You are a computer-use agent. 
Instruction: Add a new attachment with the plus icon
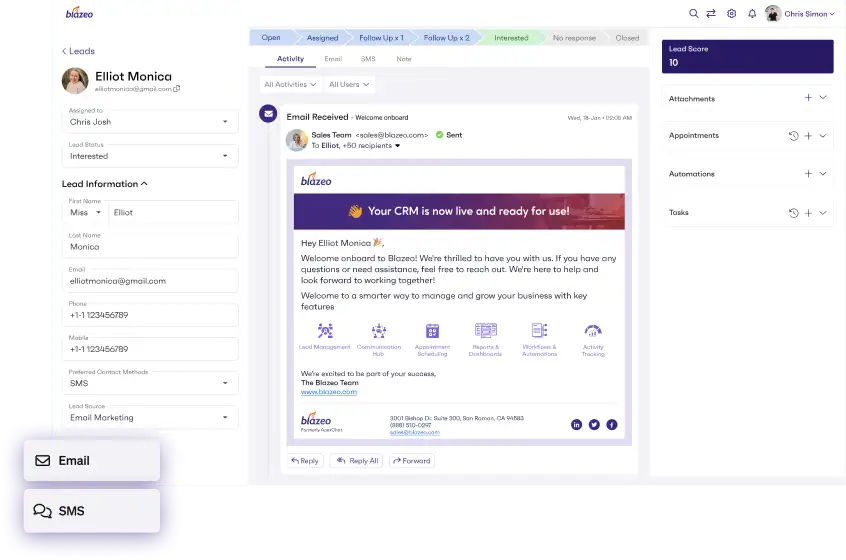click(808, 98)
